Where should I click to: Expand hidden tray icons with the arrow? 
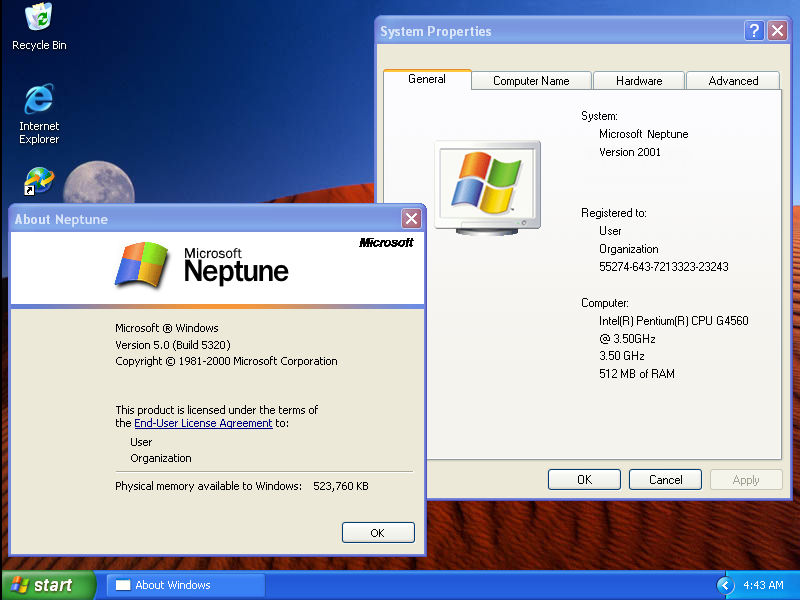[x=726, y=585]
